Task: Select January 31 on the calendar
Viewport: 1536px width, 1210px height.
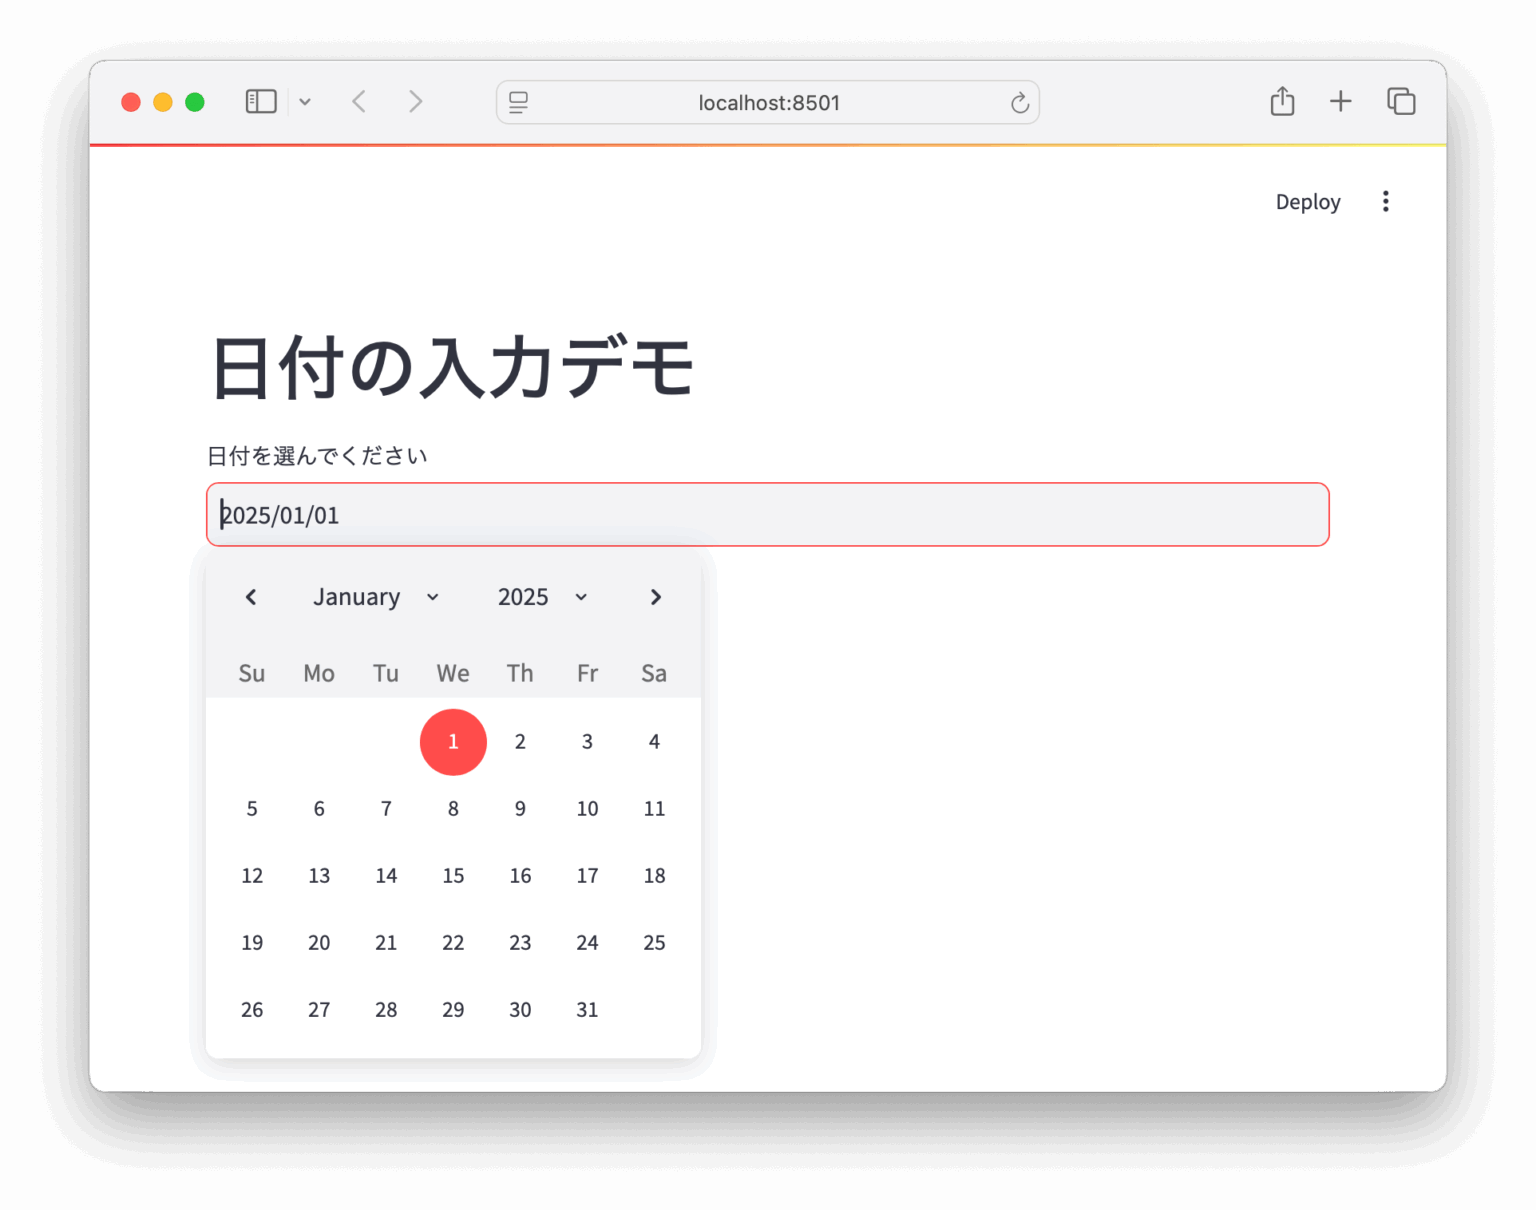Action: click(x=587, y=1009)
